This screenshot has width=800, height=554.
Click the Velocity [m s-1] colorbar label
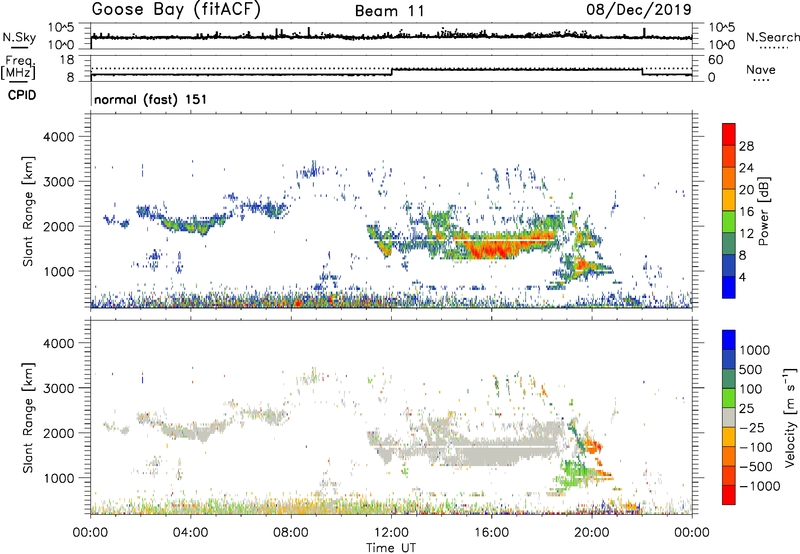click(790, 417)
